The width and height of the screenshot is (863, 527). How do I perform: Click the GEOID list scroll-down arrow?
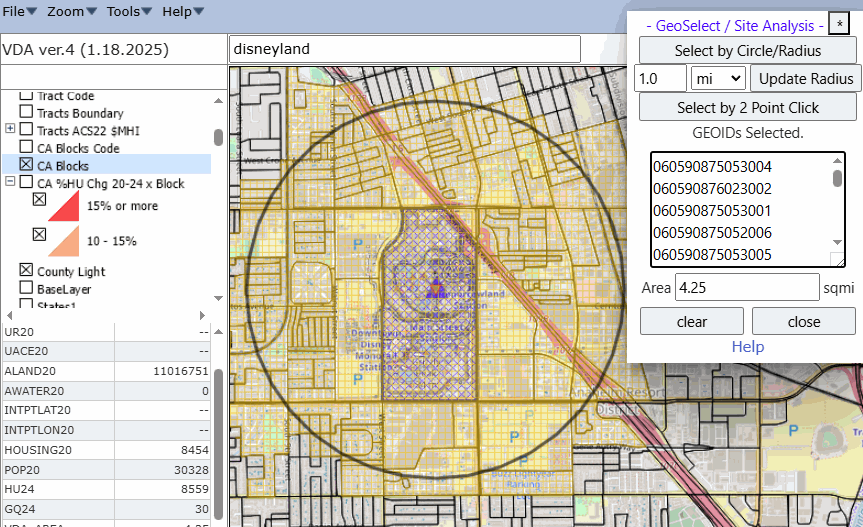click(838, 243)
